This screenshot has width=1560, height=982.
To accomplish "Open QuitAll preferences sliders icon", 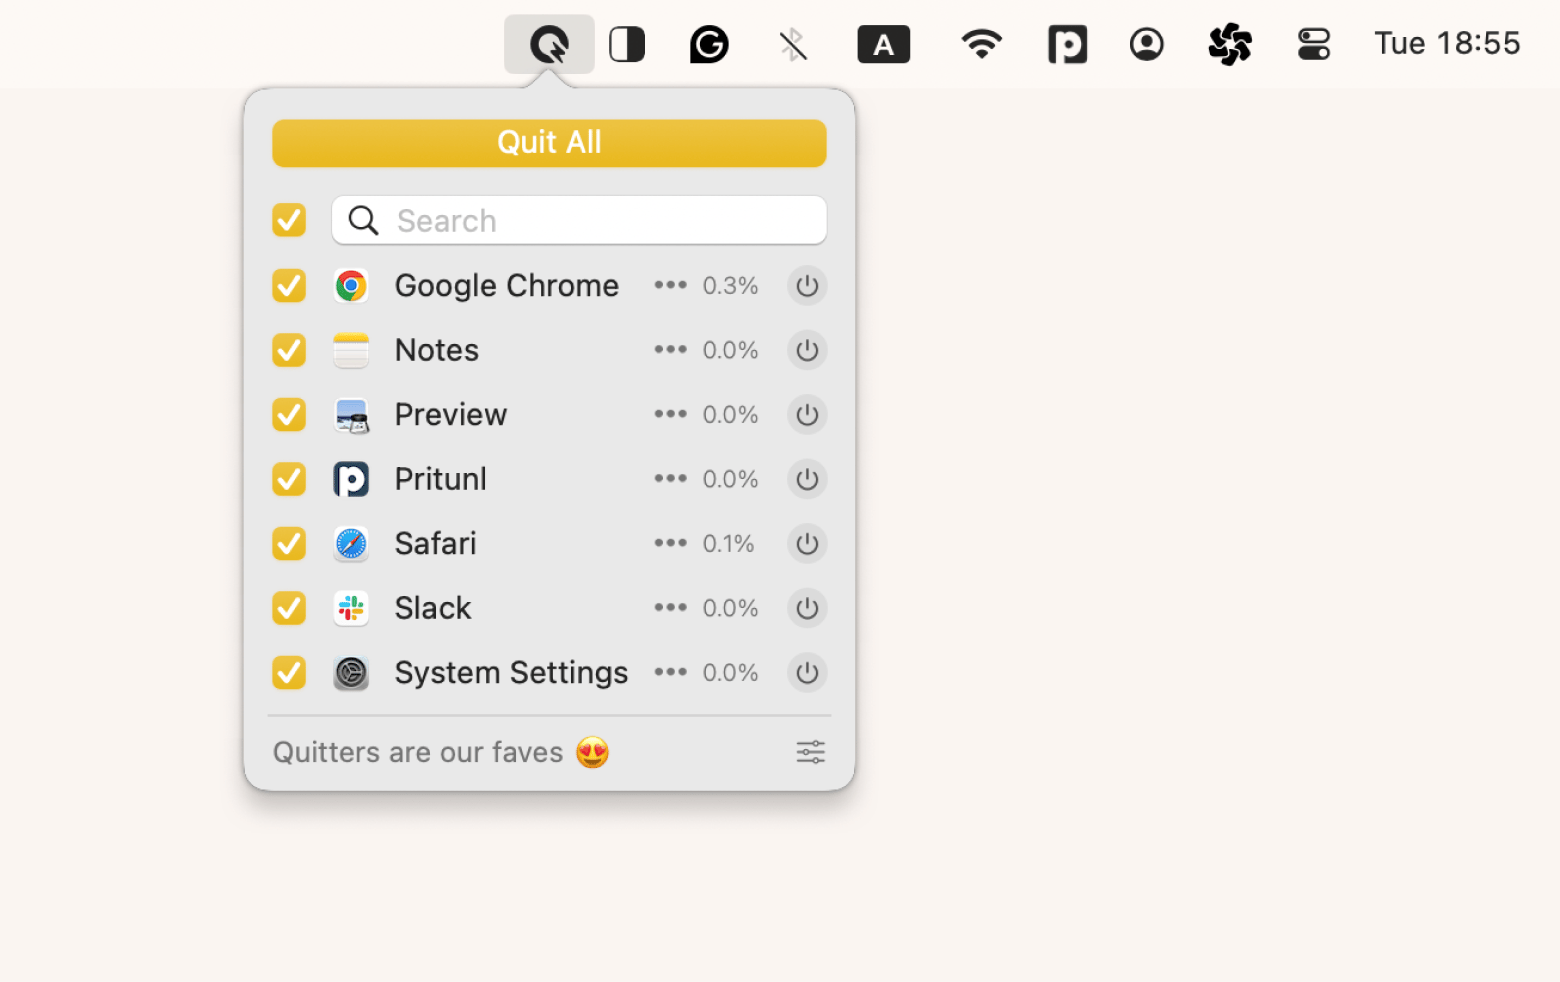I will [810, 752].
